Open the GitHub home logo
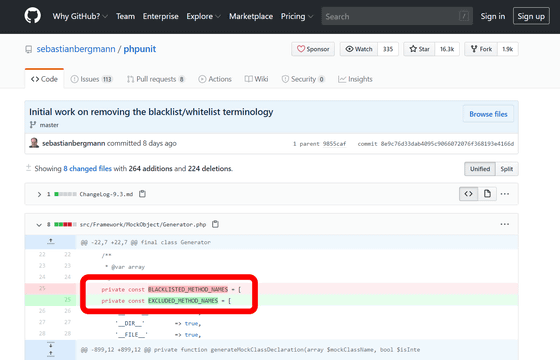Viewport: 560px width, 360px height. coord(32,16)
